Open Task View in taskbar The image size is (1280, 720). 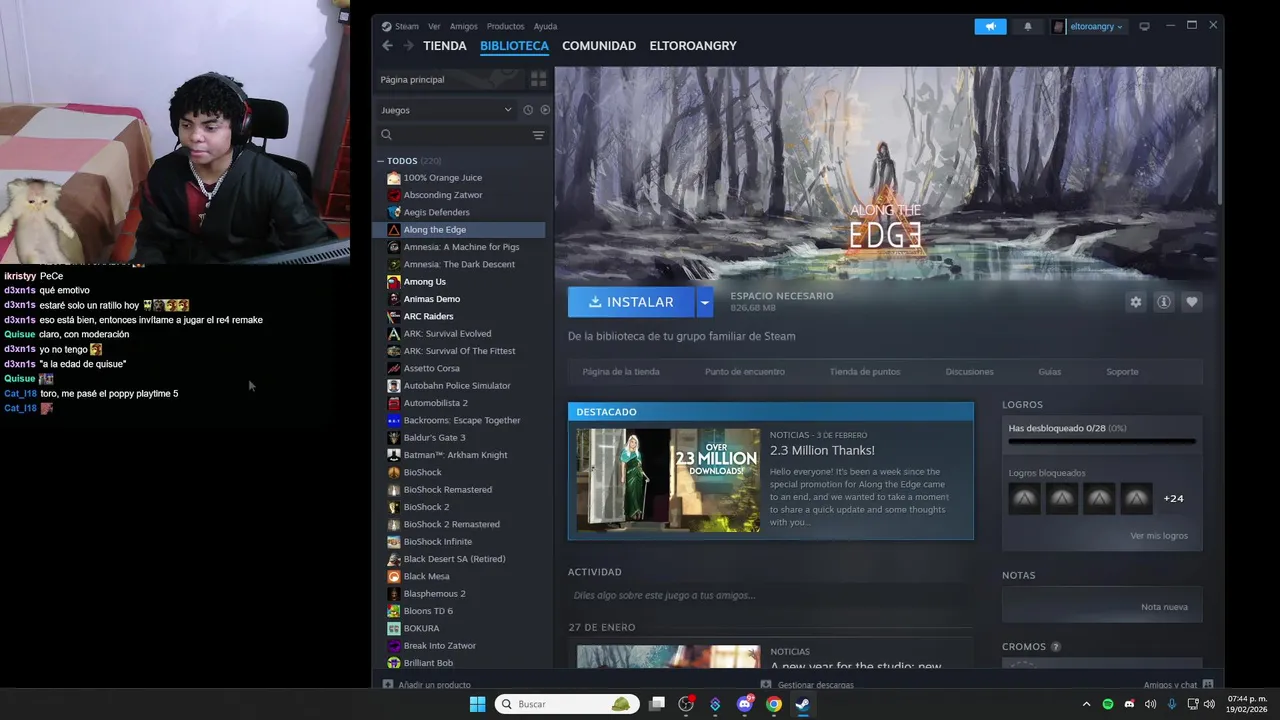(x=657, y=704)
